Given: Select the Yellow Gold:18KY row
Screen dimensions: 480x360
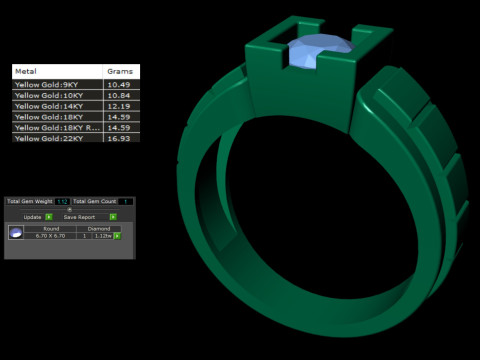Looking at the screenshot, I should [76, 117].
